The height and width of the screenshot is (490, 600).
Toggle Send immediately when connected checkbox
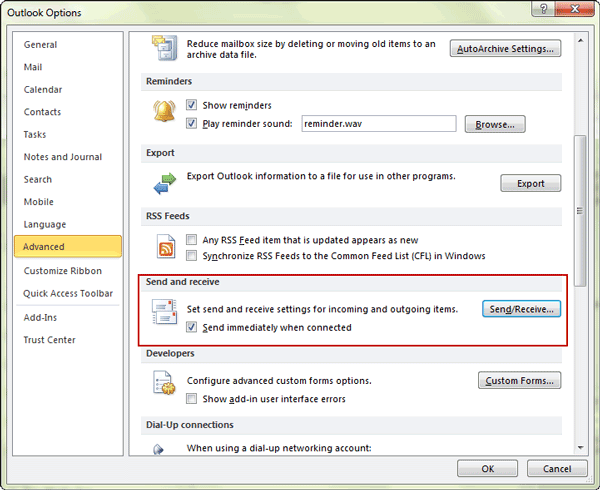[191, 327]
